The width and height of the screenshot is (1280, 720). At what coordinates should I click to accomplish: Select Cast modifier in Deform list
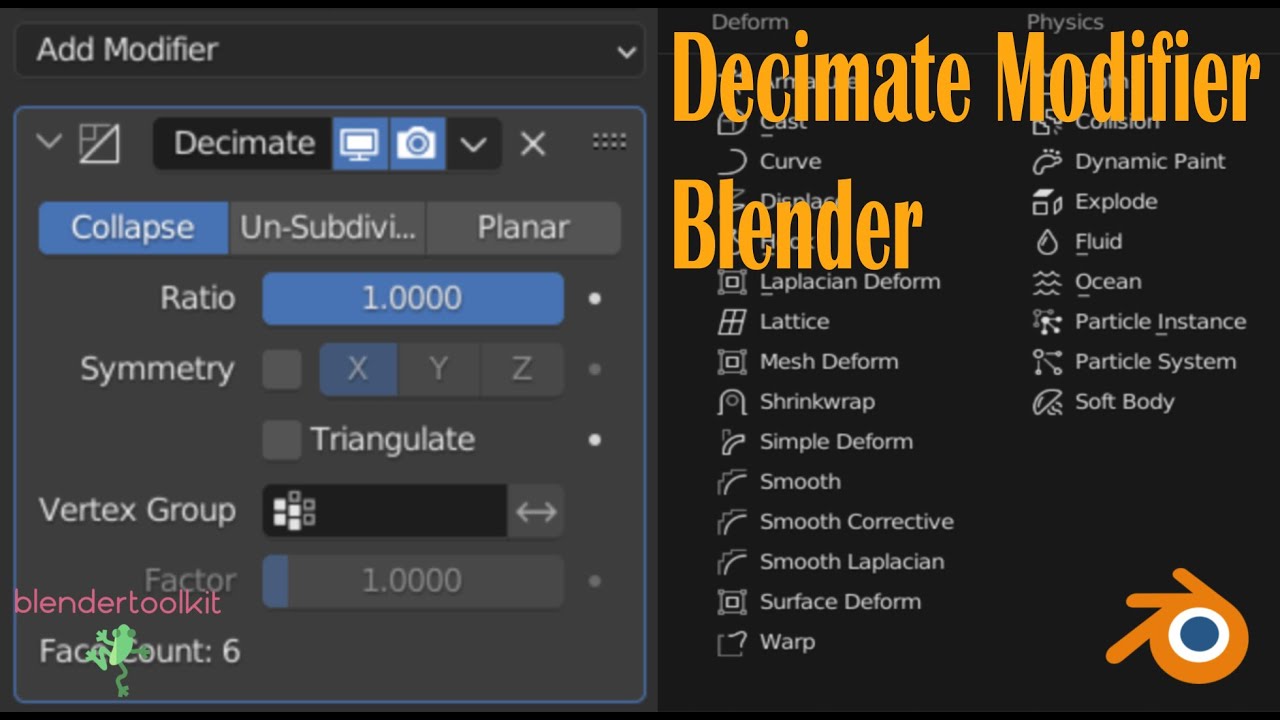pos(783,121)
